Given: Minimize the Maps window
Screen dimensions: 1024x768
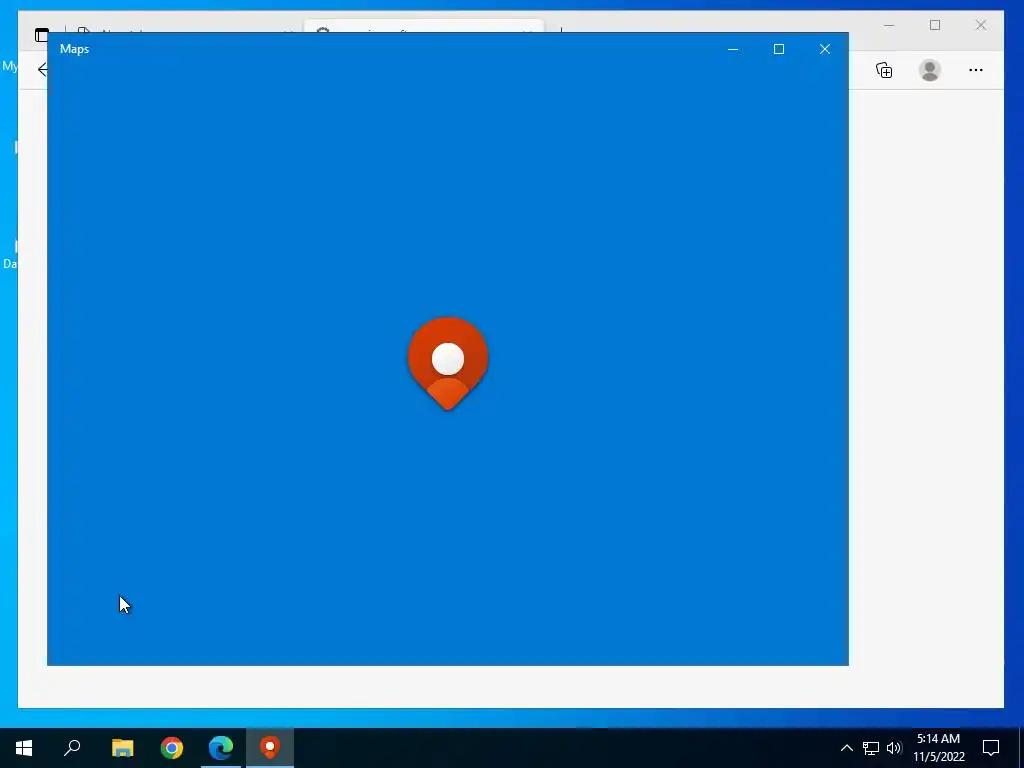Looking at the screenshot, I should coord(733,49).
